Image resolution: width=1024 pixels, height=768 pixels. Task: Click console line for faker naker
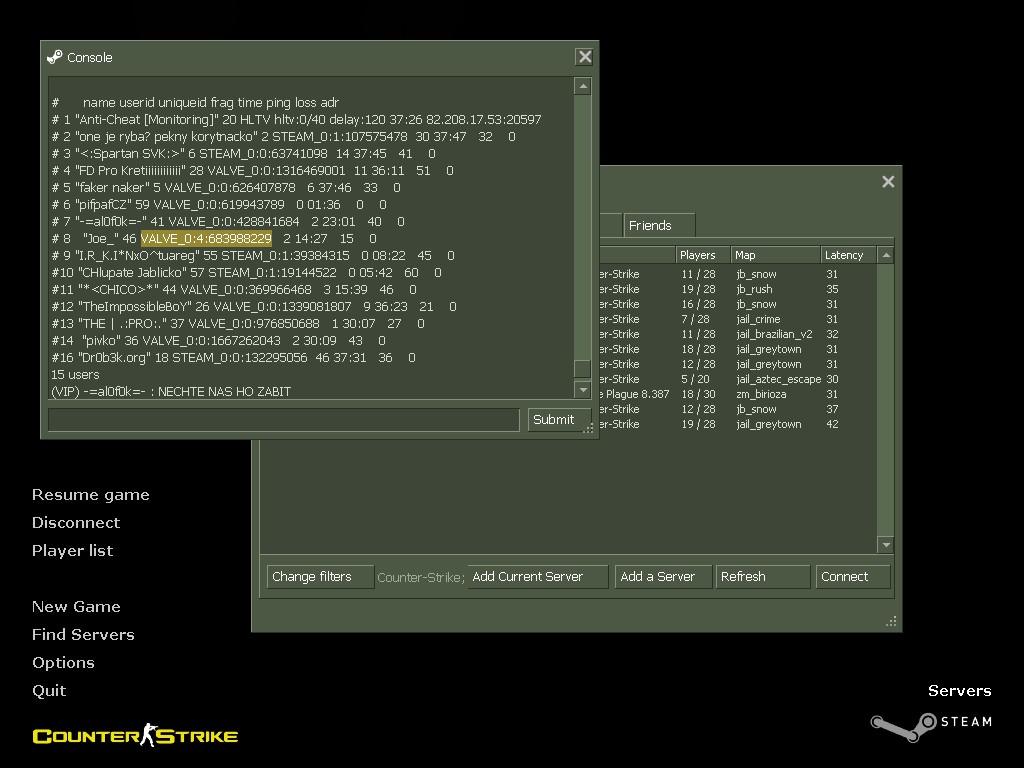click(226, 187)
